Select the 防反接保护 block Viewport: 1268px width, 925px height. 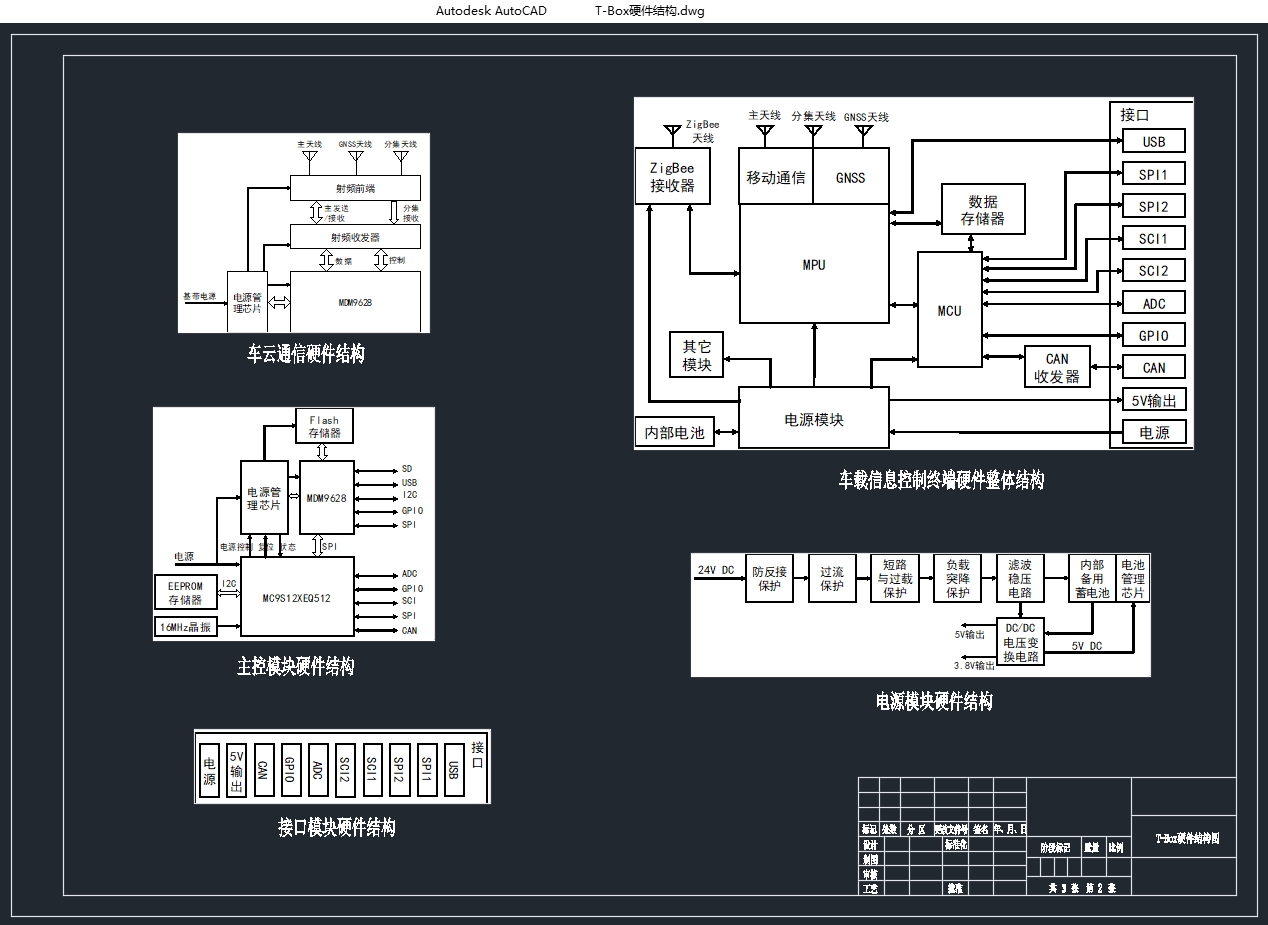click(x=769, y=579)
